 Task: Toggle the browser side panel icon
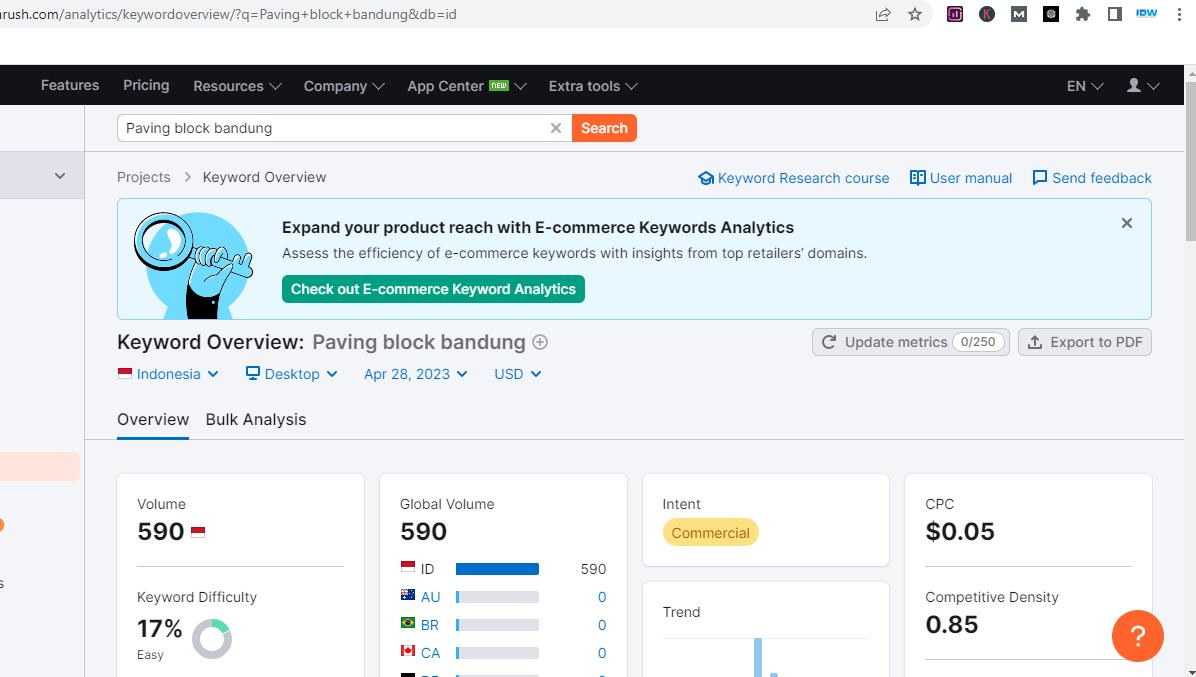pyautogui.click(x=1114, y=14)
